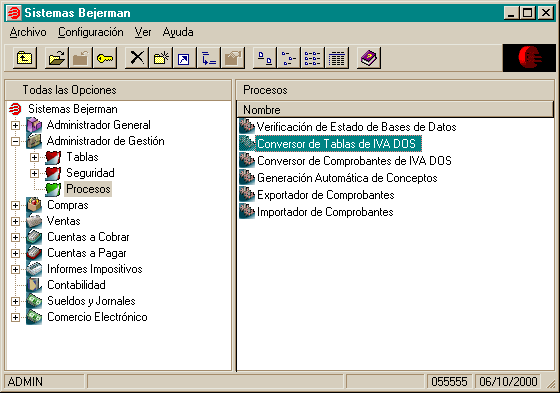
Task: Select the Sistemas Bejerman root node
Action: pos(73,109)
